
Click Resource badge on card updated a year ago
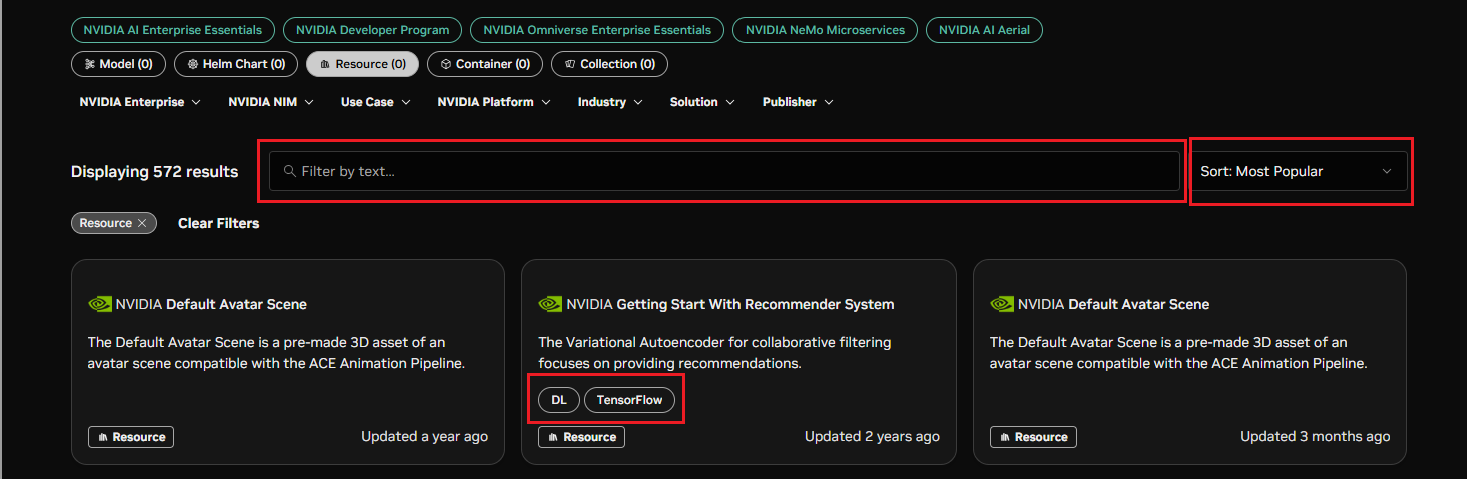pos(131,437)
